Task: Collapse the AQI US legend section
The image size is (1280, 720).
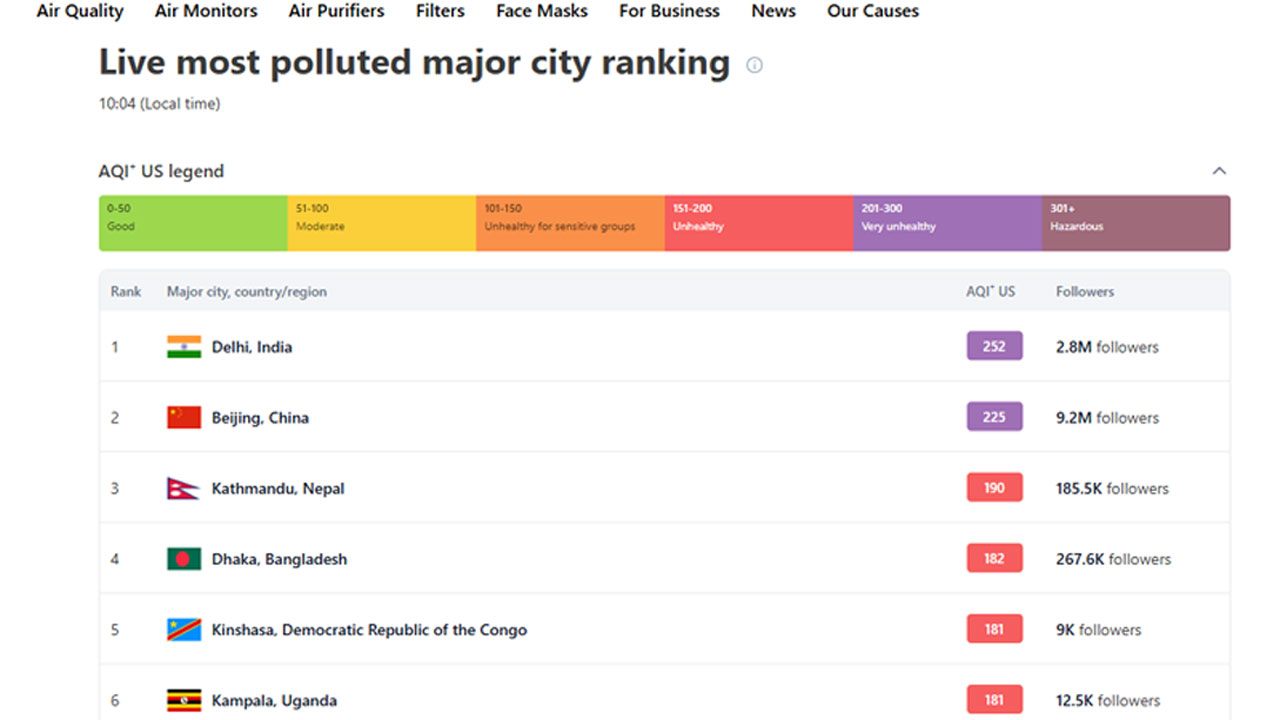Action: click(1219, 171)
